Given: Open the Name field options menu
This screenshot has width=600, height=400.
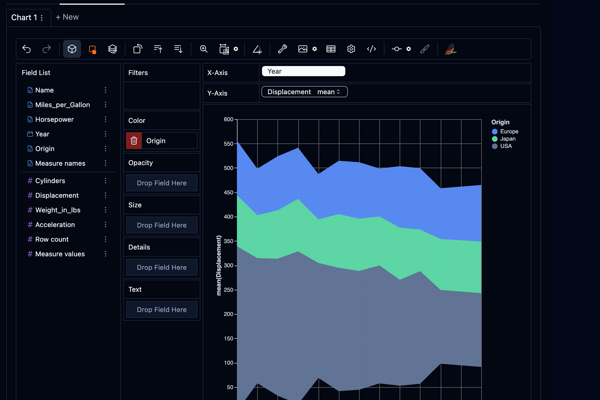Looking at the screenshot, I should 105,90.
